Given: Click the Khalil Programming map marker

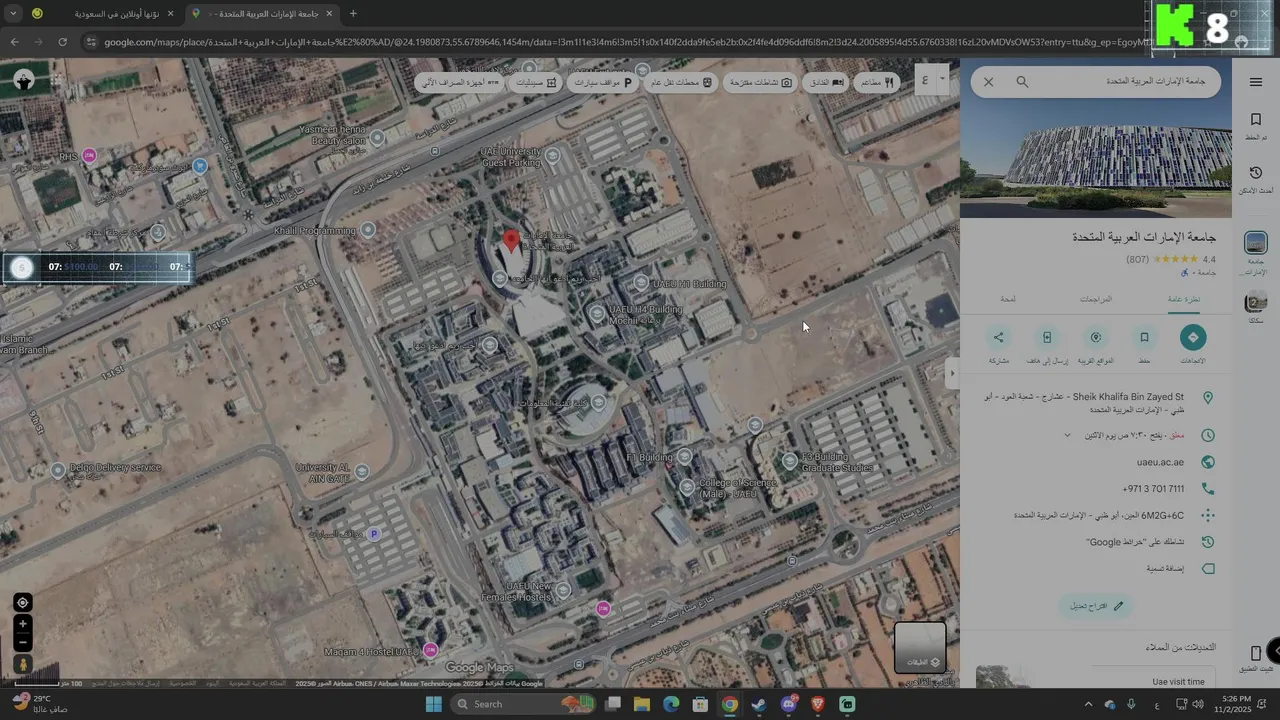Looking at the screenshot, I should [368, 230].
